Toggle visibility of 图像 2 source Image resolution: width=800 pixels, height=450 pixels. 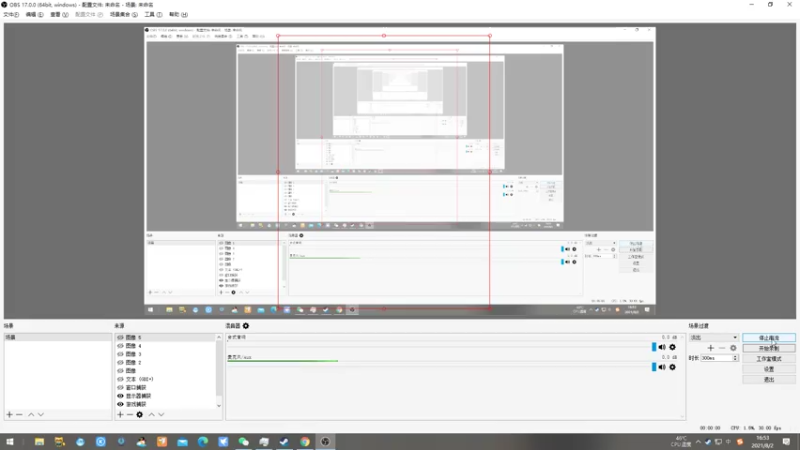[120, 363]
